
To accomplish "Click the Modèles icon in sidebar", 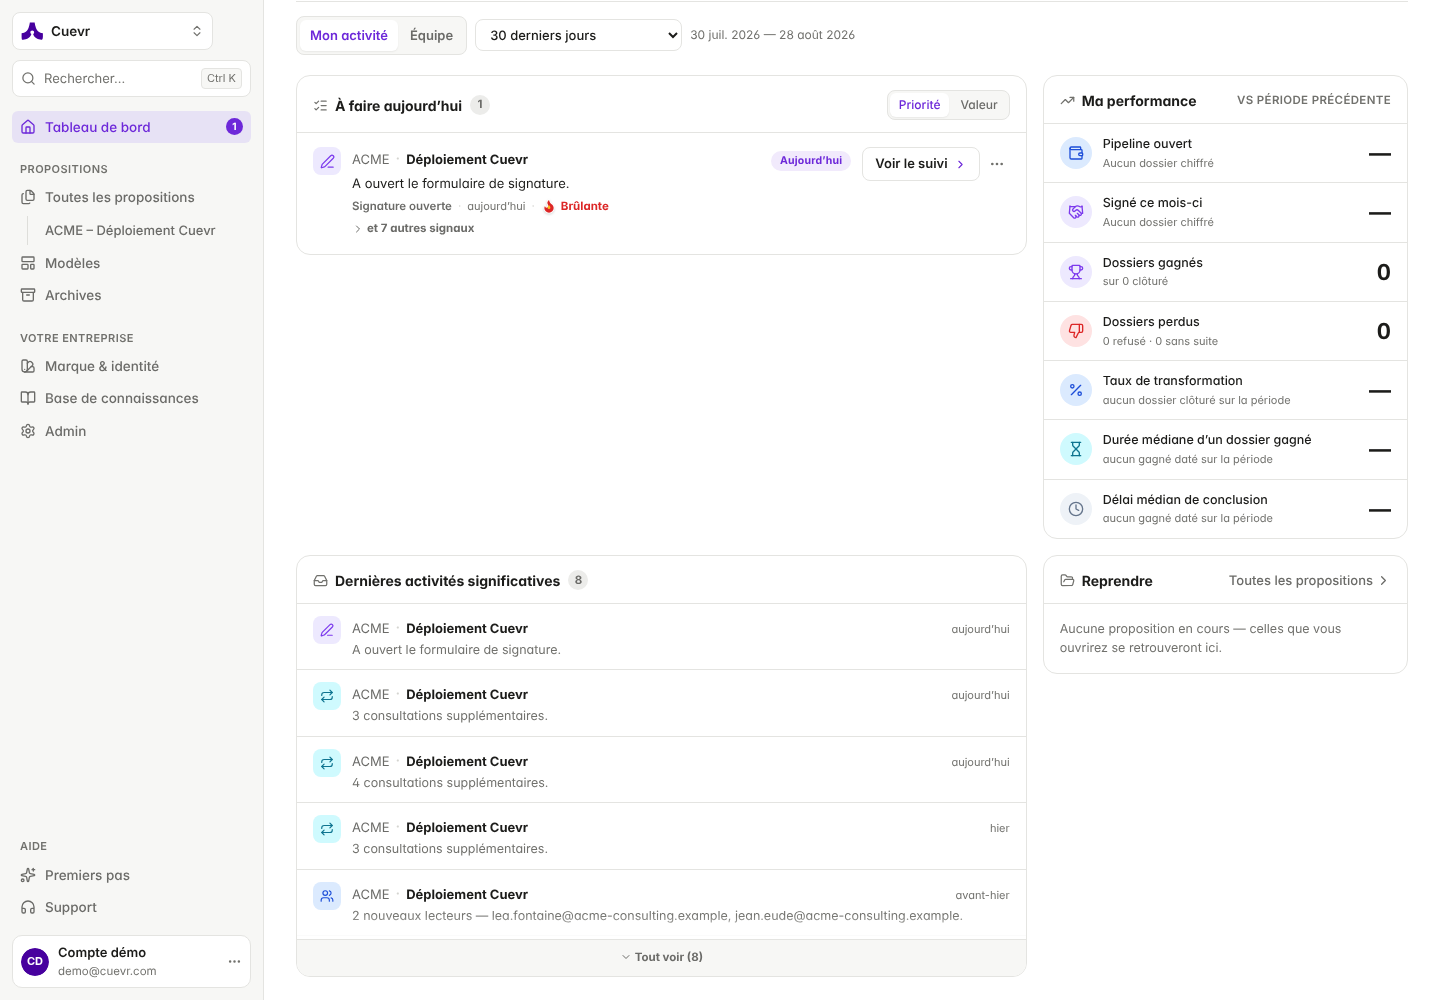I will click(28, 263).
